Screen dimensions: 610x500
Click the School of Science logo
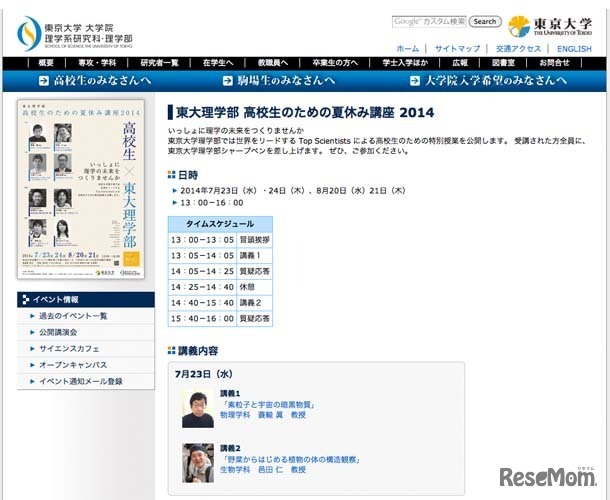point(75,34)
